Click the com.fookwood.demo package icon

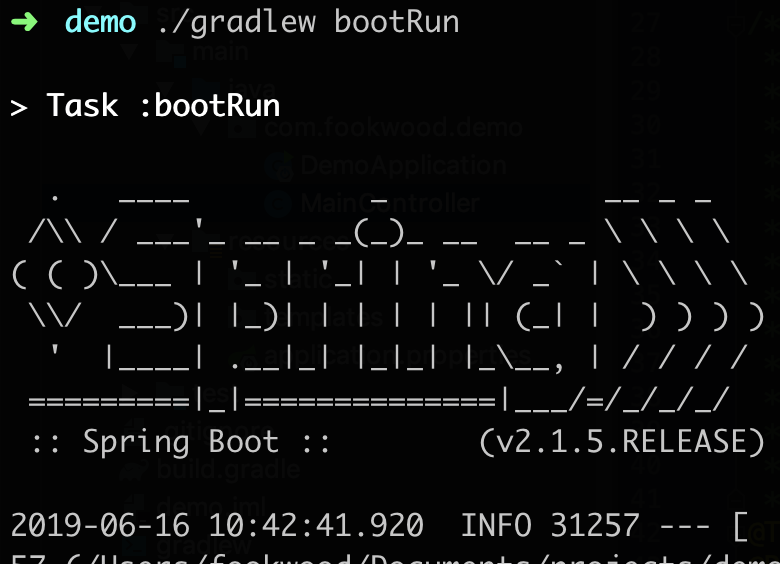coord(243,128)
